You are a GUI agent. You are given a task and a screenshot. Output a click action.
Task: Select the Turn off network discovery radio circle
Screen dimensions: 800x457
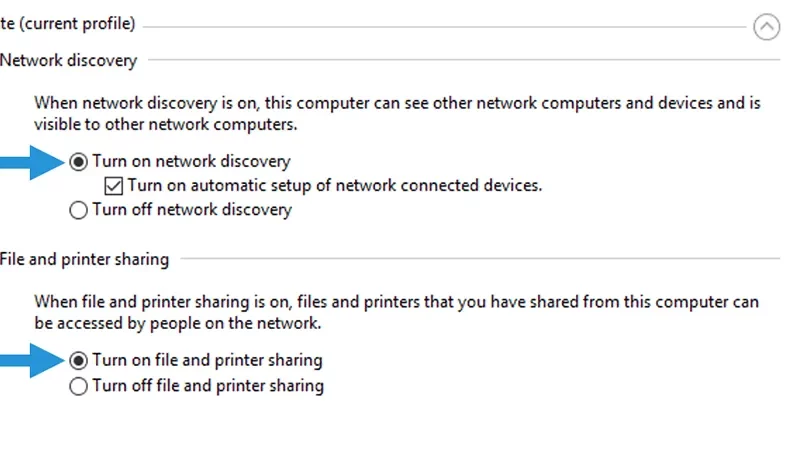78,210
